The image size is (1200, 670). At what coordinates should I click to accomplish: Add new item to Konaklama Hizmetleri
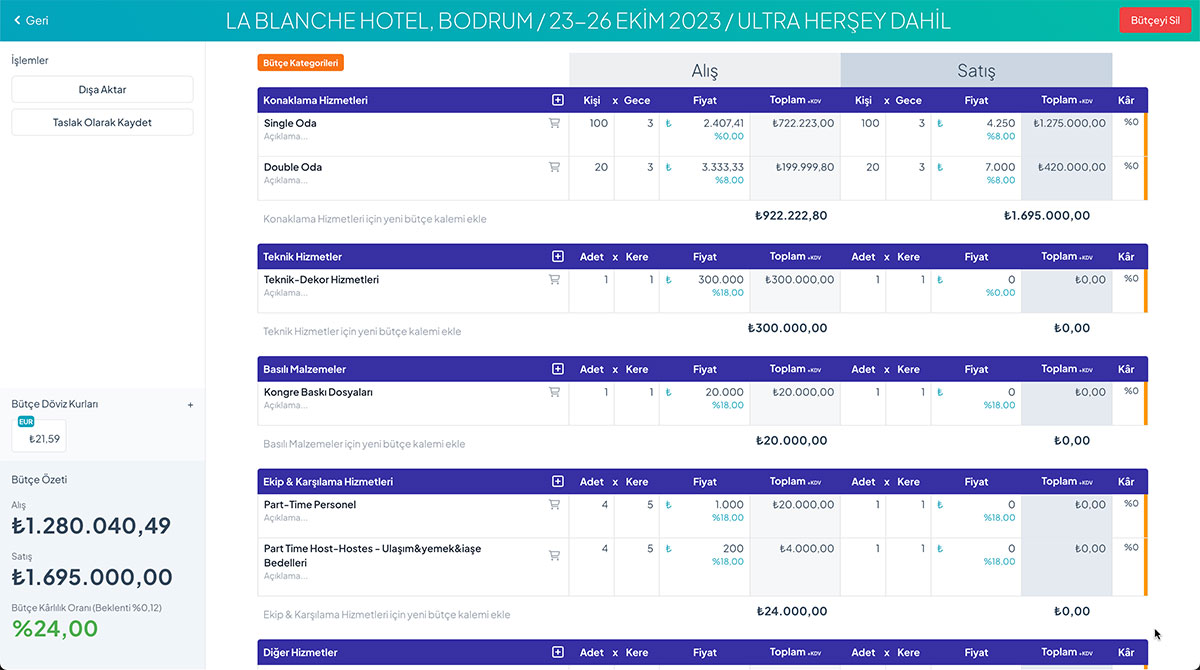coord(374,218)
